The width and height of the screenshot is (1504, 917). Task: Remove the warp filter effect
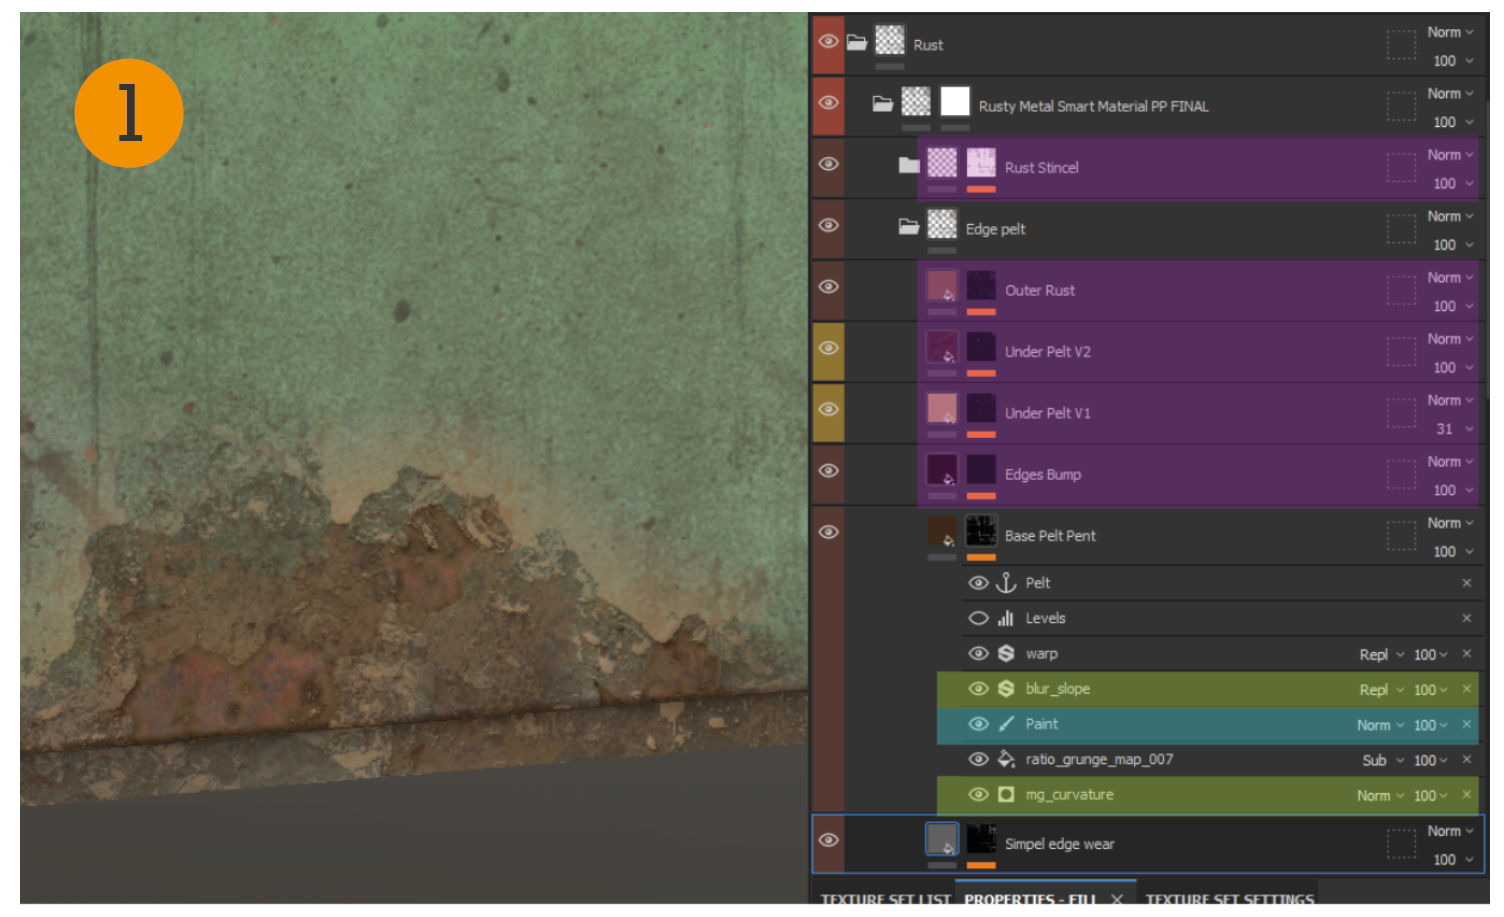click(x=1466, y=654)
